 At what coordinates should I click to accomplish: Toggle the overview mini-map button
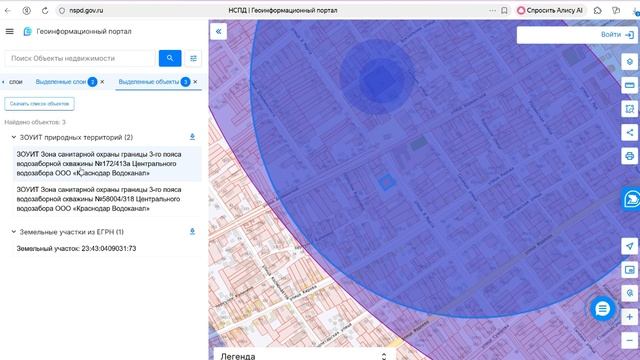point(629,270)
